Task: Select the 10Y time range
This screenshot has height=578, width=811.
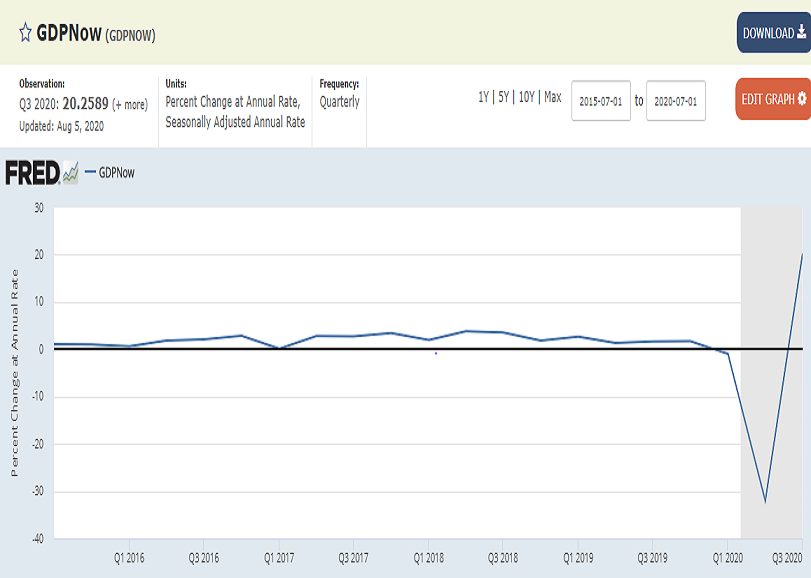Action: tap(526, 98)
